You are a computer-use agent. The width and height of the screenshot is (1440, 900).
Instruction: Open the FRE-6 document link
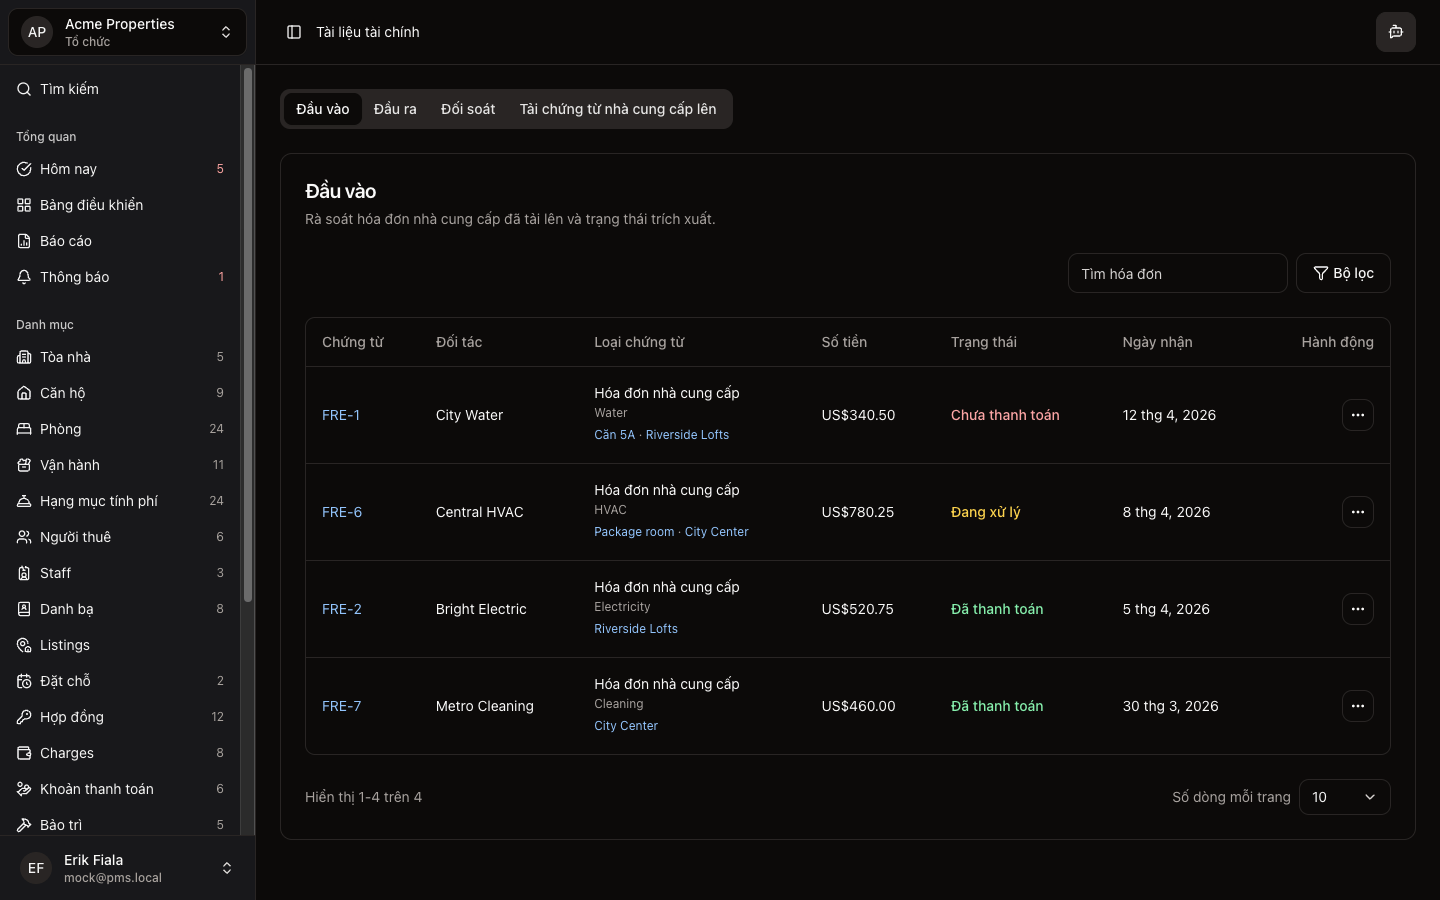pyautogui.click(x=342, y=512)
